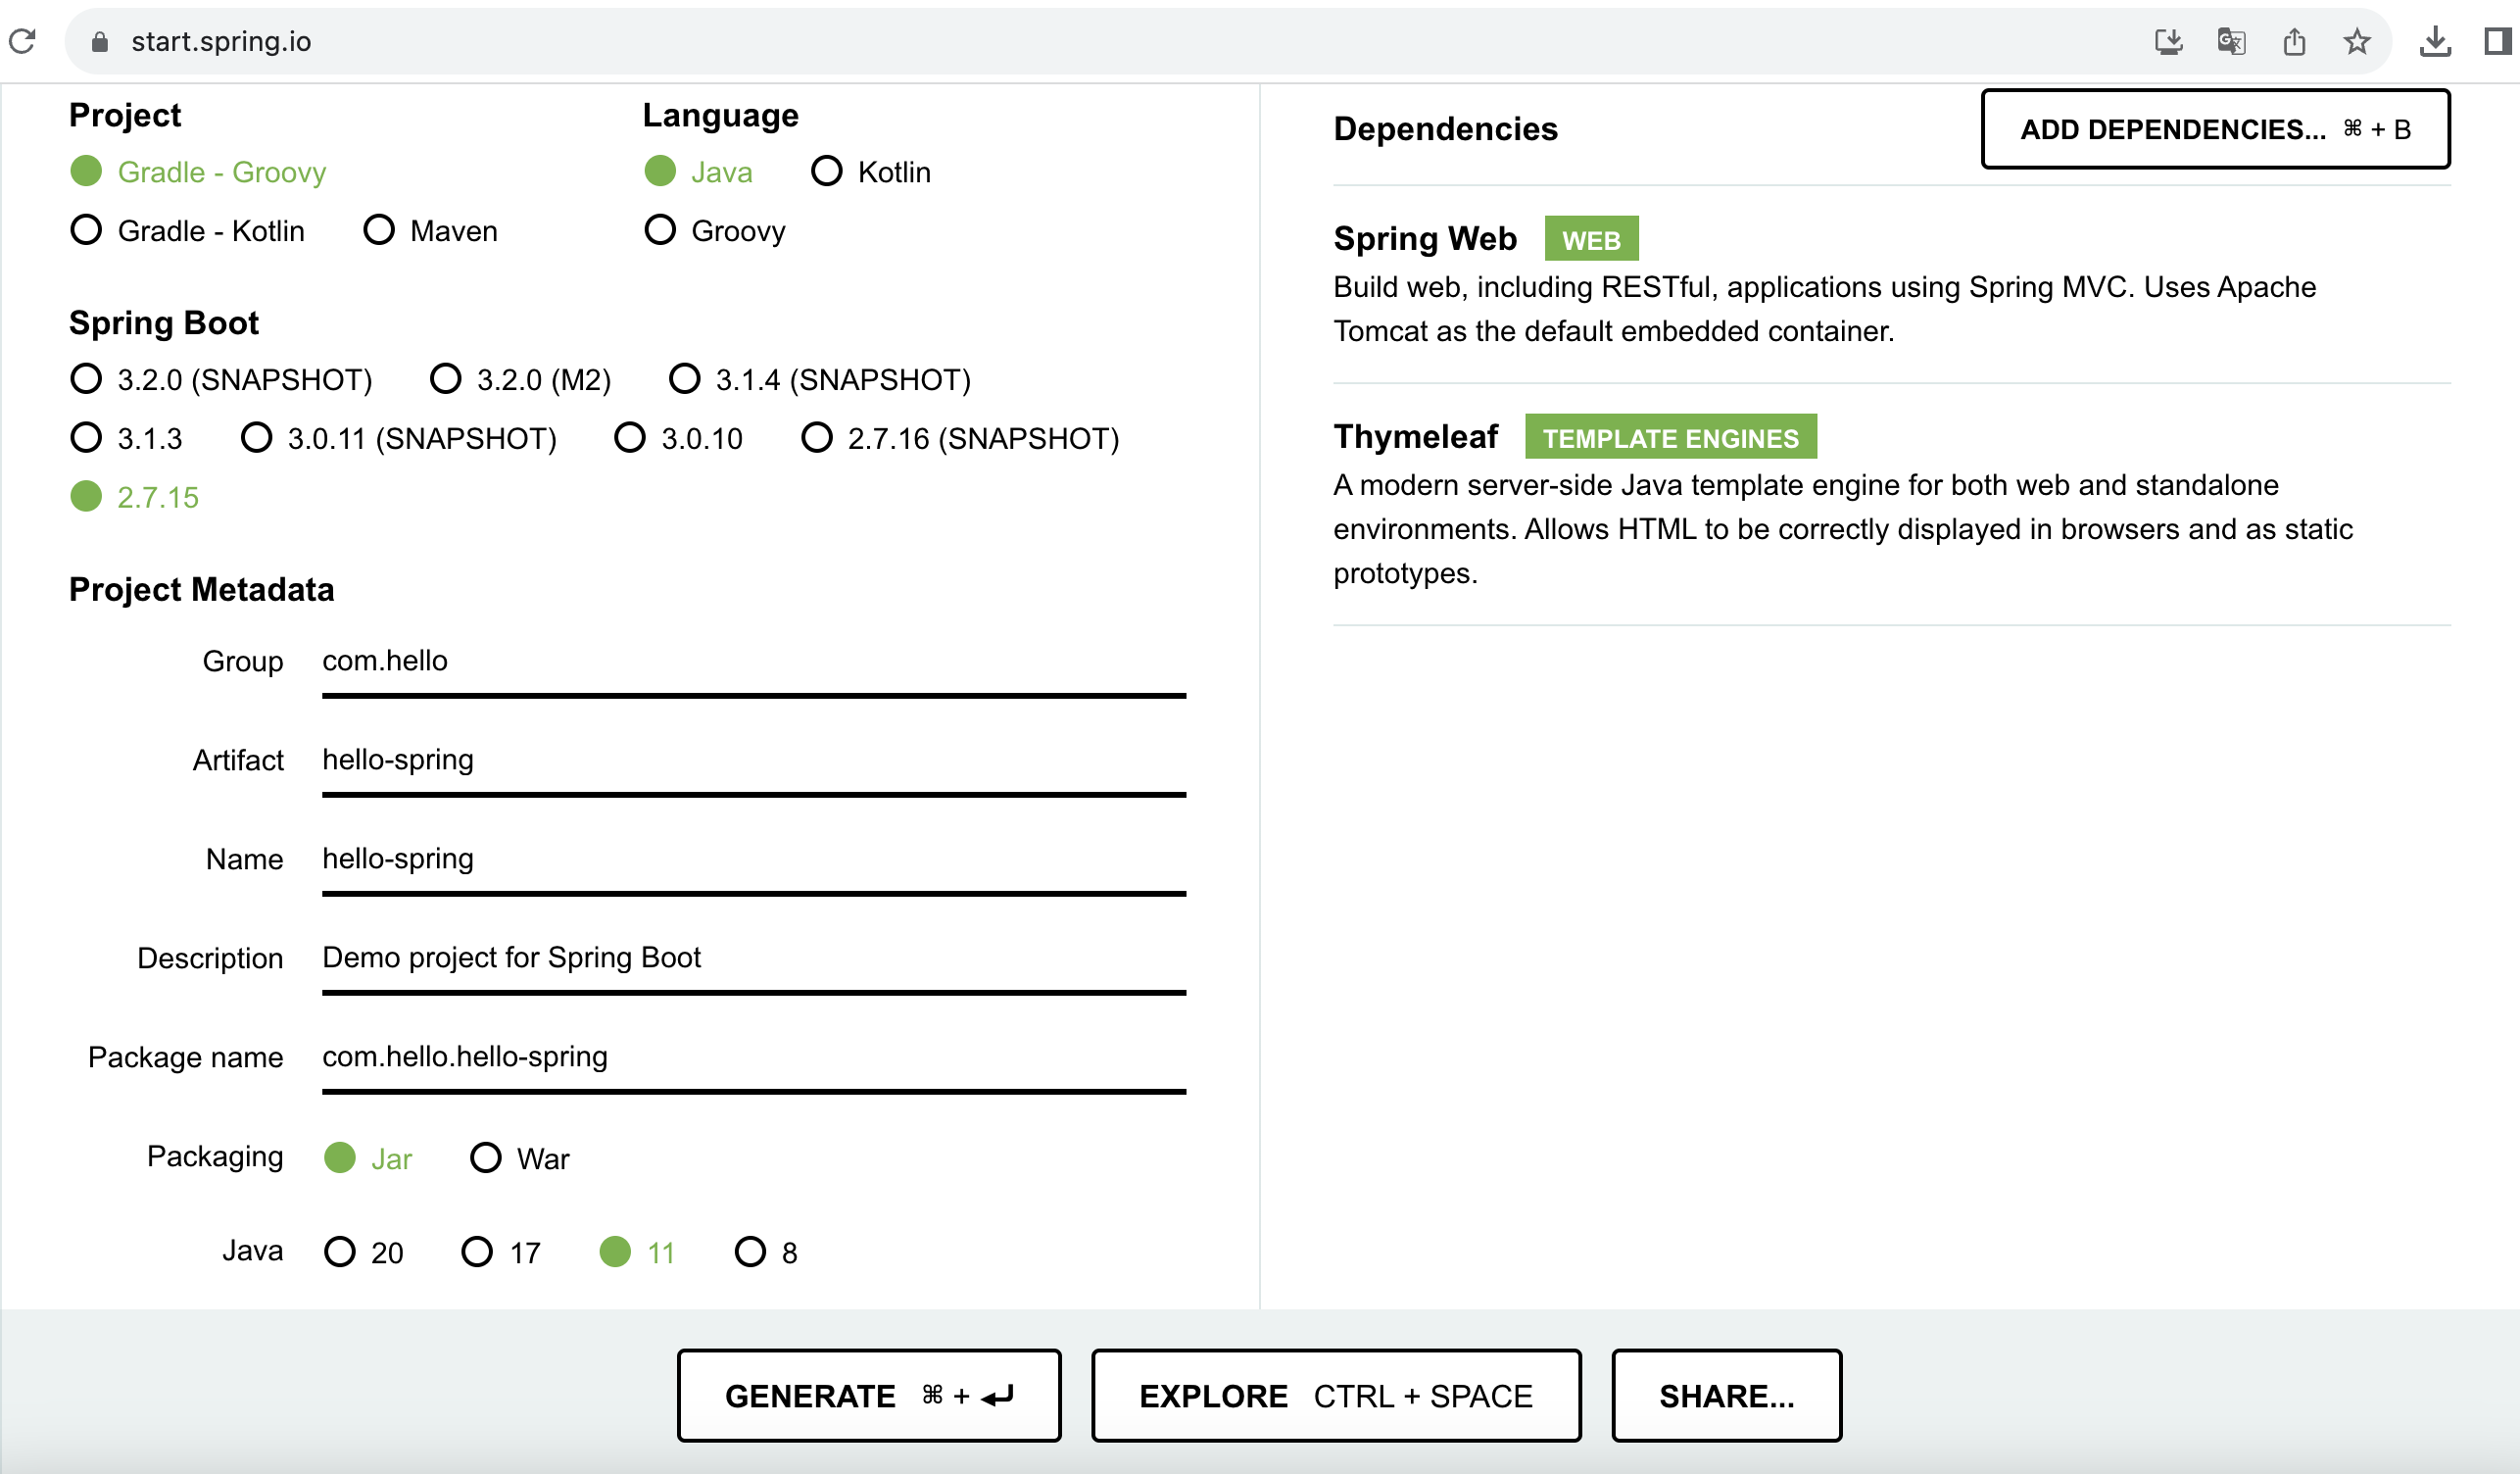Open the ADD DEPENDENCIES dialog
2520x1474 pixels.
point(2215,129)
